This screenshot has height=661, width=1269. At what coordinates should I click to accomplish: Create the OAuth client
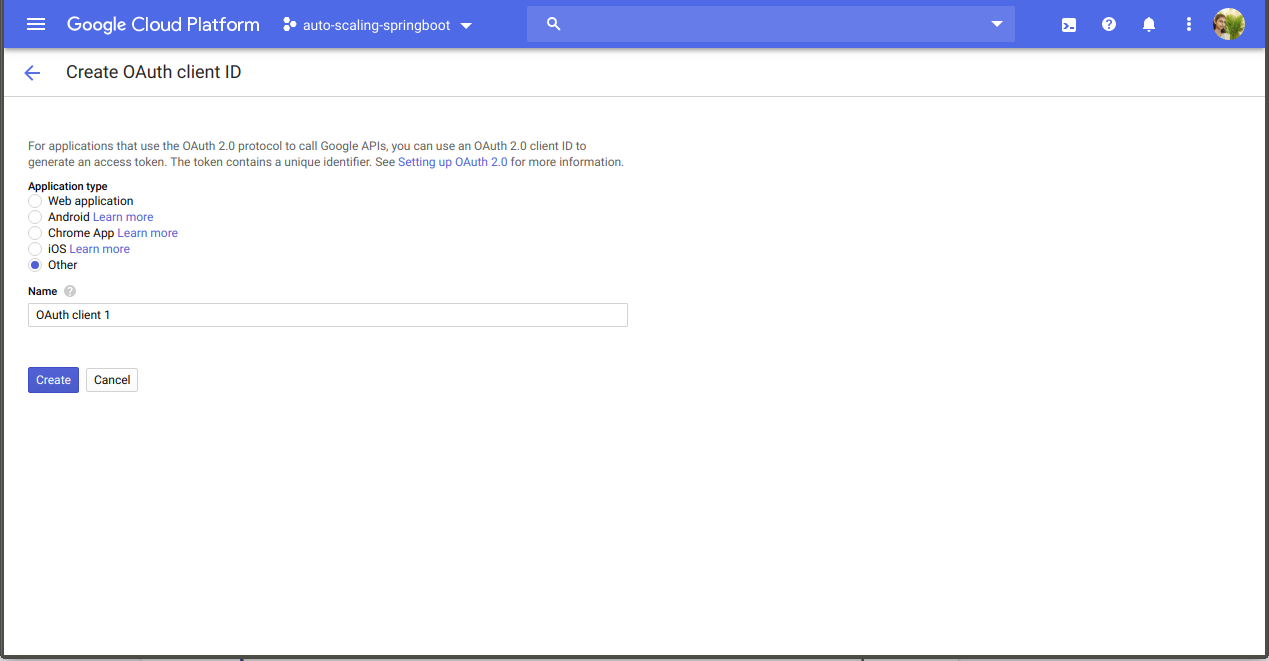click(x=53, y=379)
